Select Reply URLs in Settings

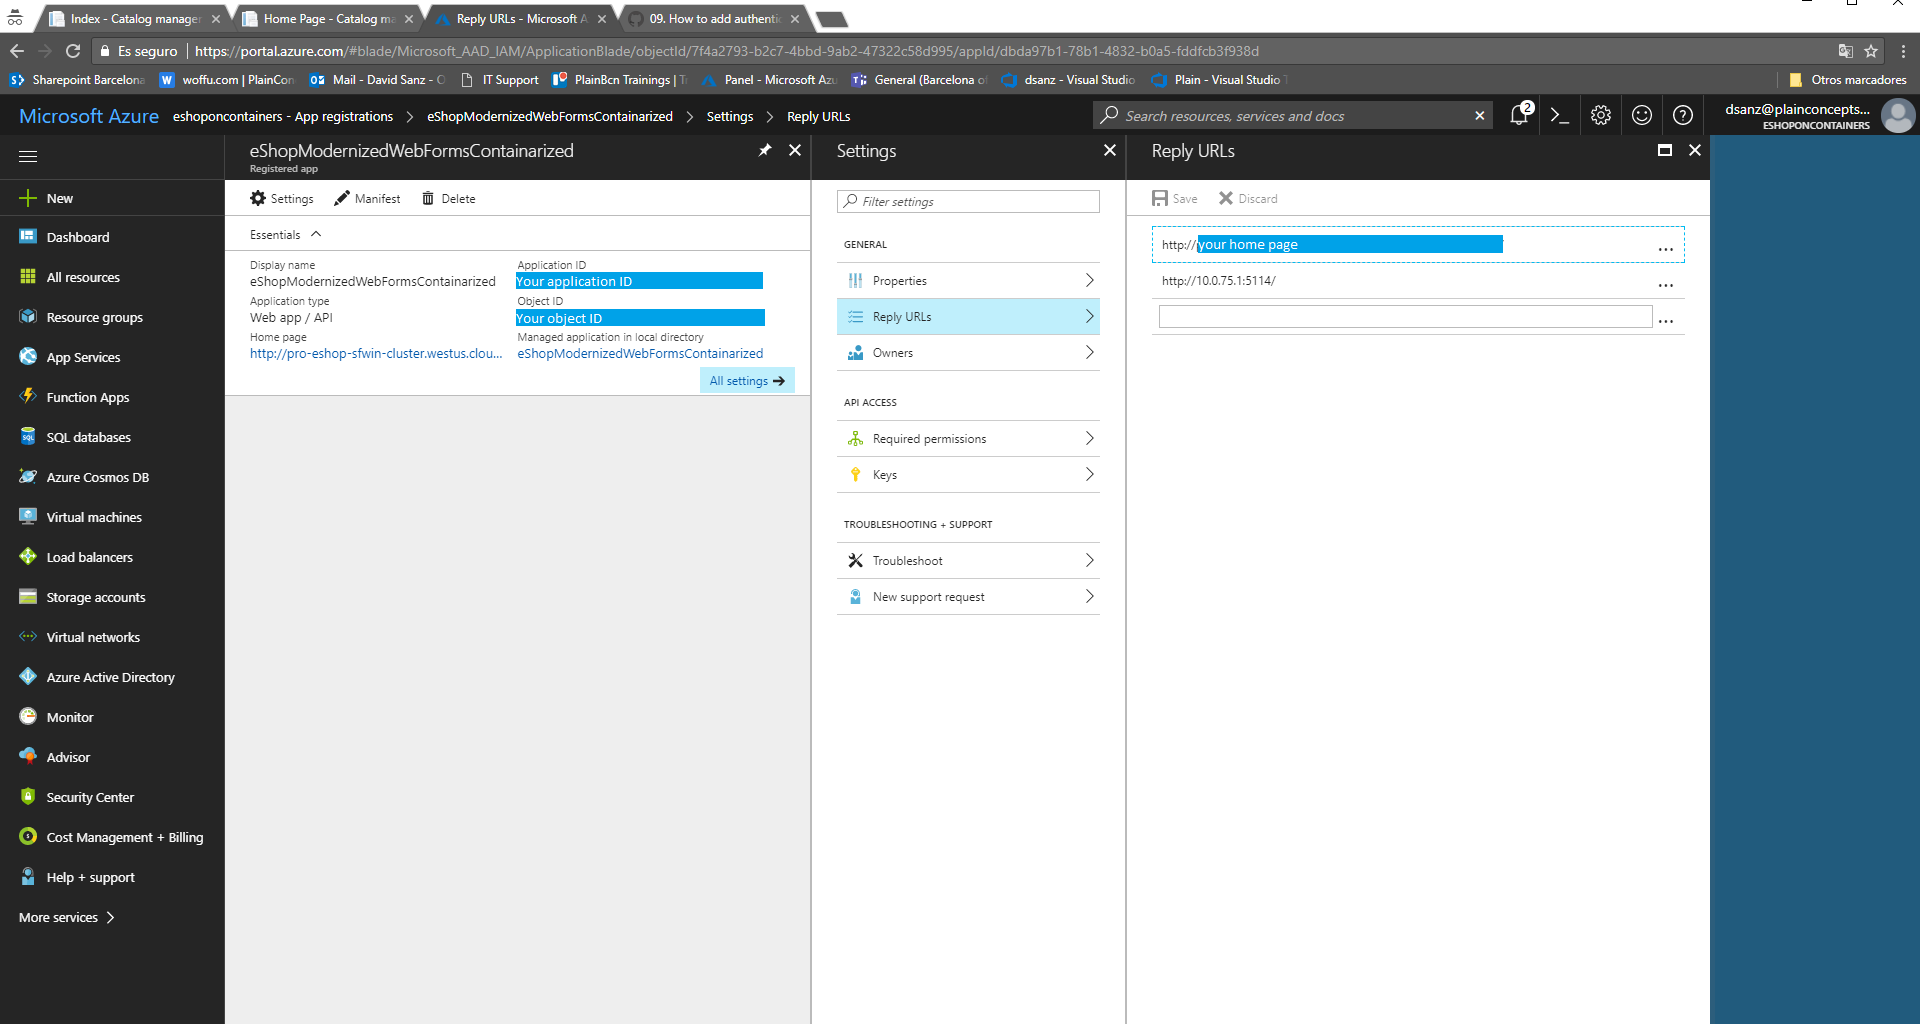click(968, 317)
